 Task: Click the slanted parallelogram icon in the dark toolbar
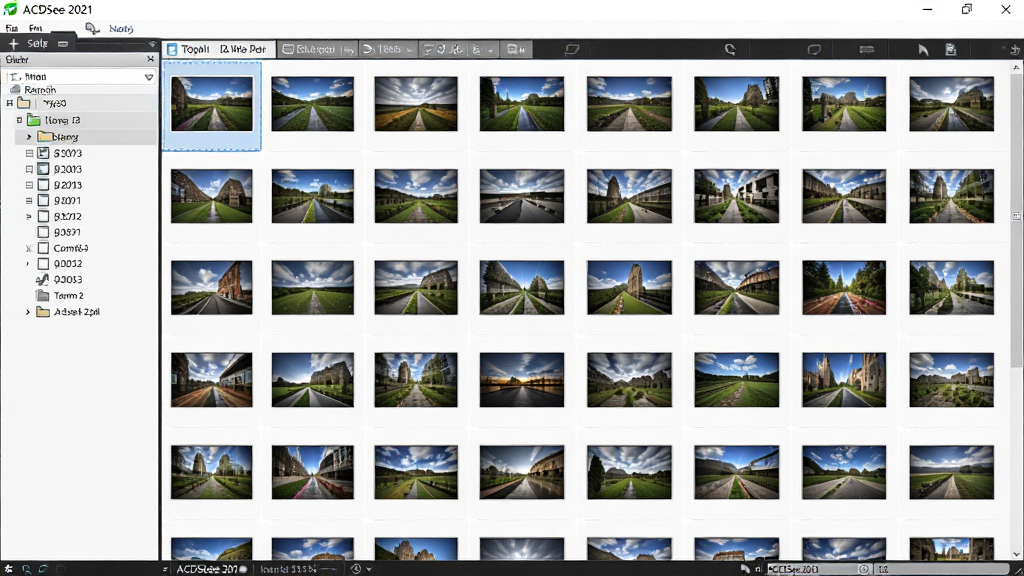click(572, 50)
